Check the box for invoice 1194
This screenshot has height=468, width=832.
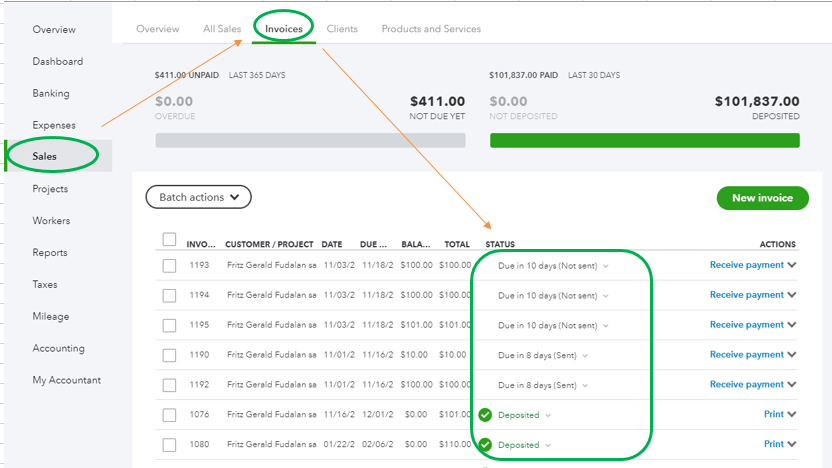pyautogui.click(x=169, y=295)
